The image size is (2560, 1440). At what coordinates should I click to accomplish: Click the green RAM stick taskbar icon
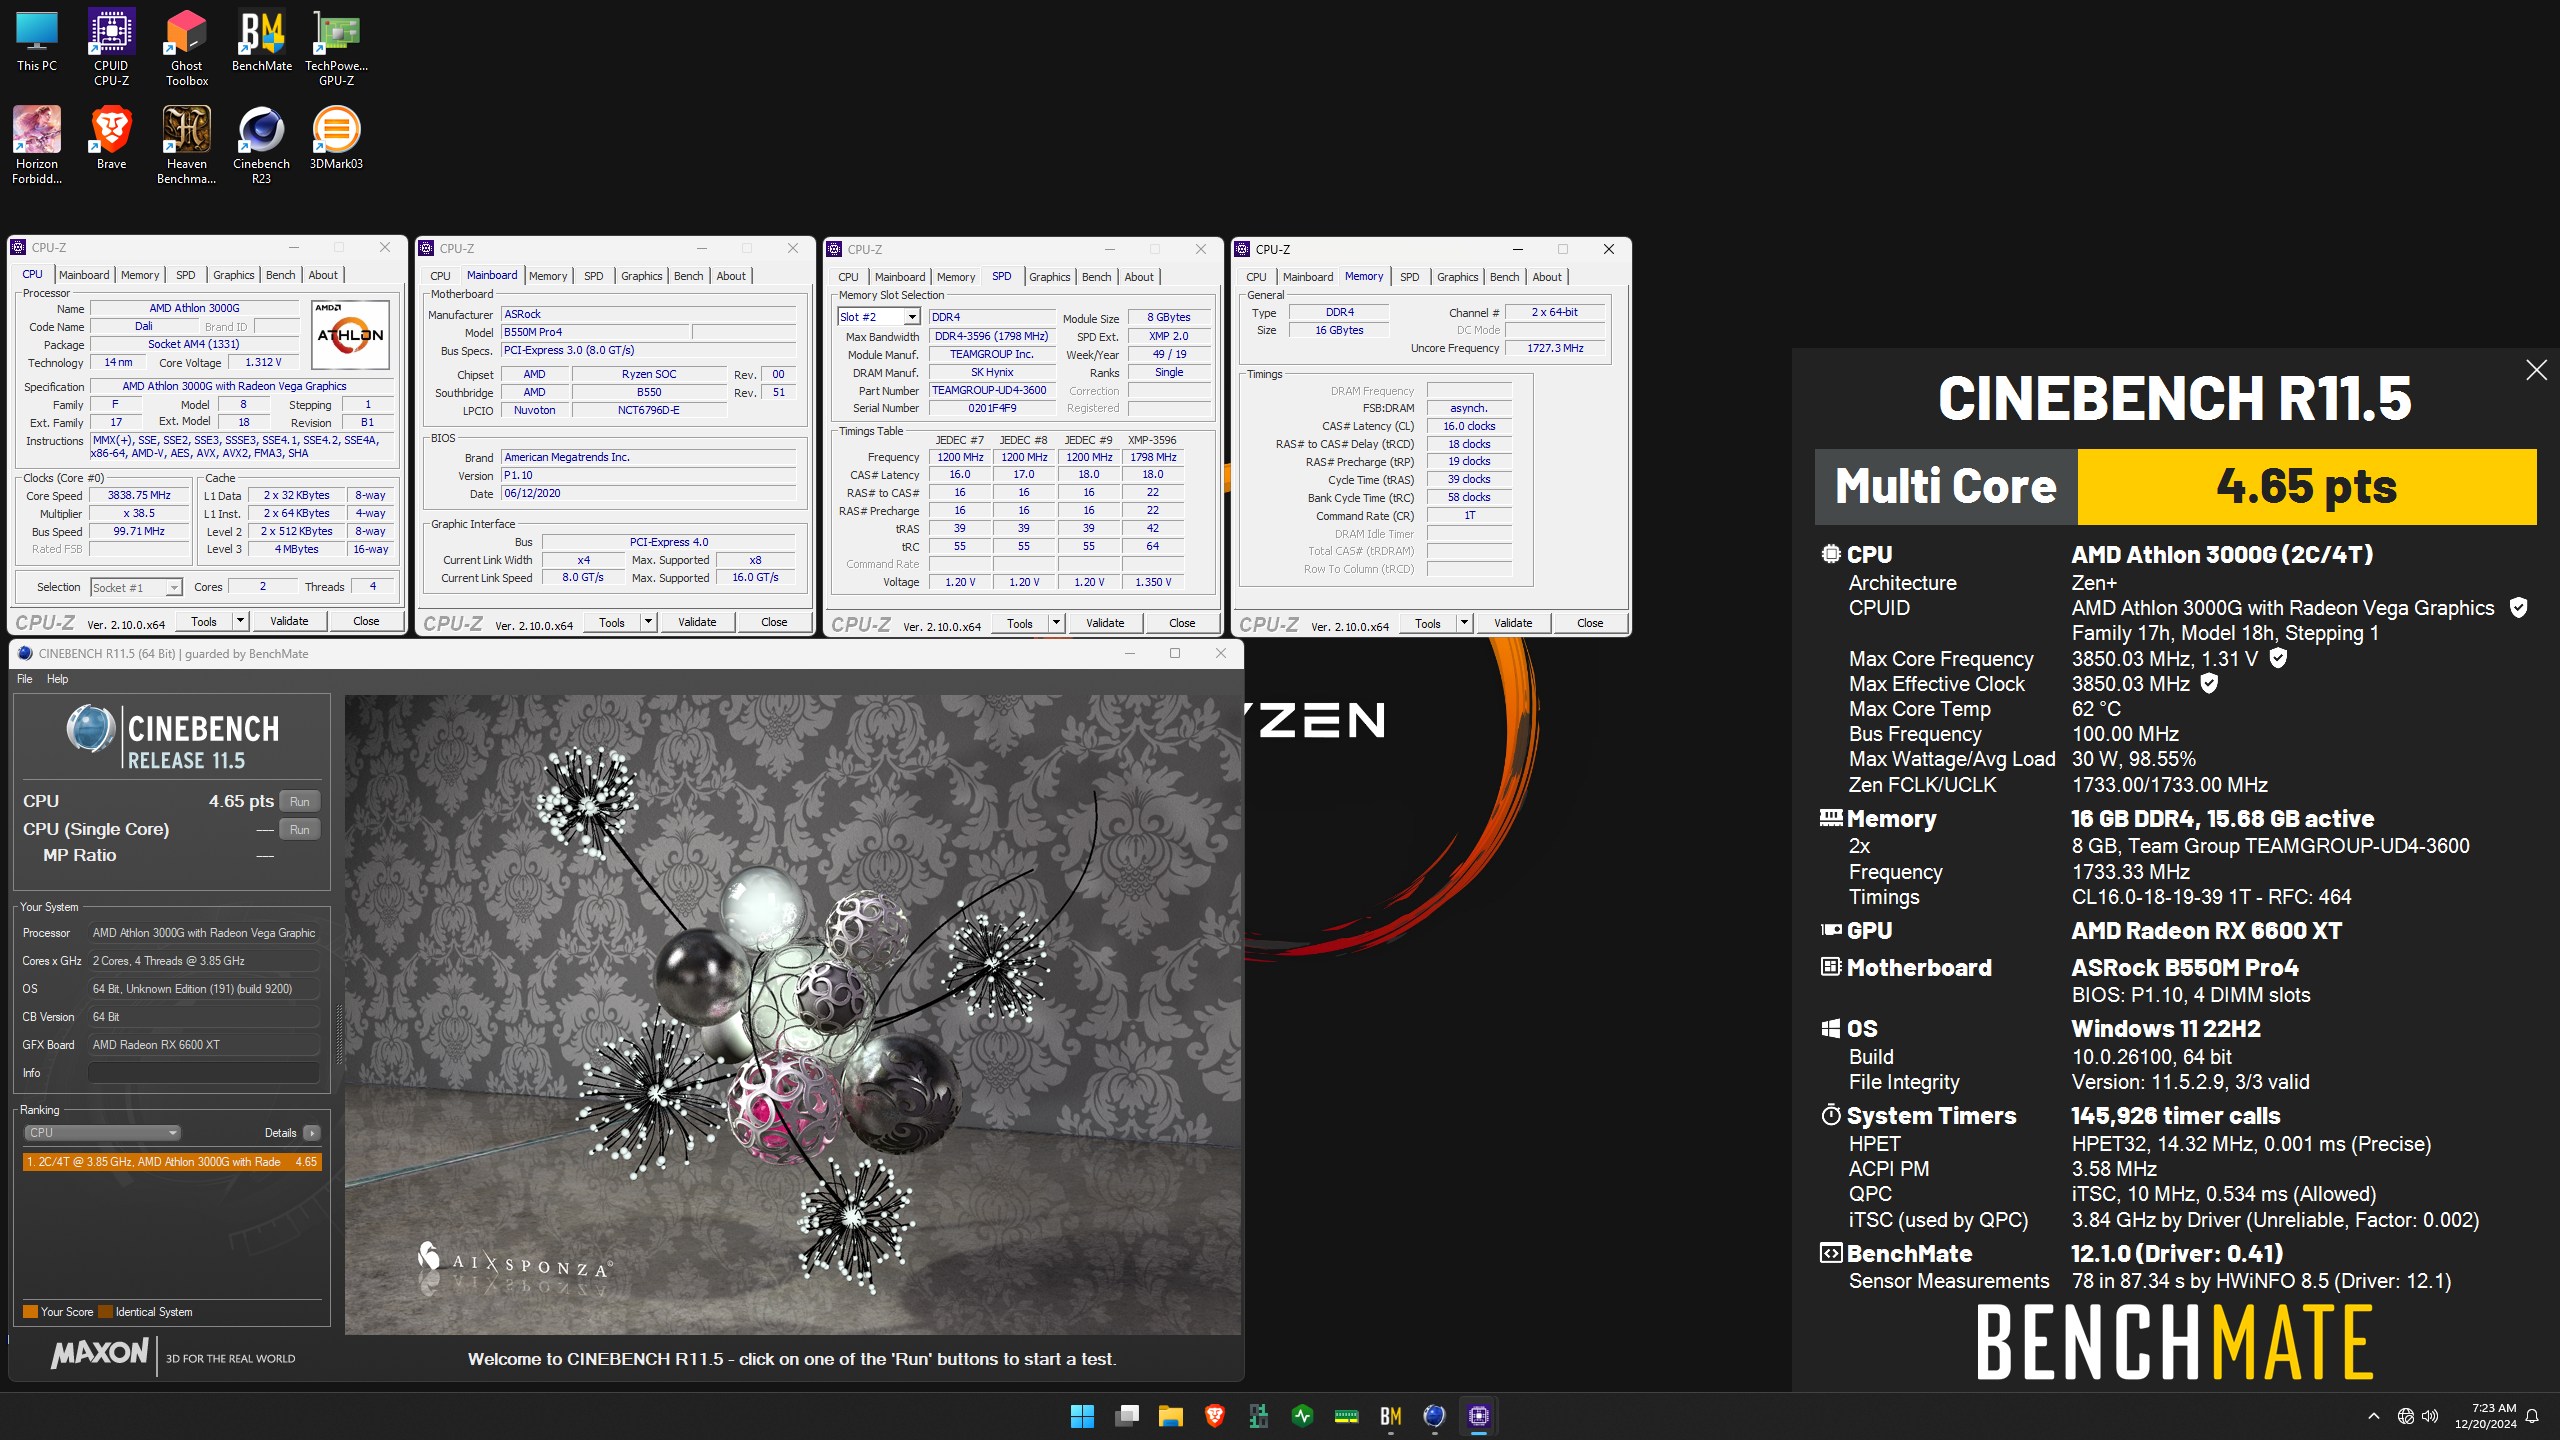[1346, 1416]
